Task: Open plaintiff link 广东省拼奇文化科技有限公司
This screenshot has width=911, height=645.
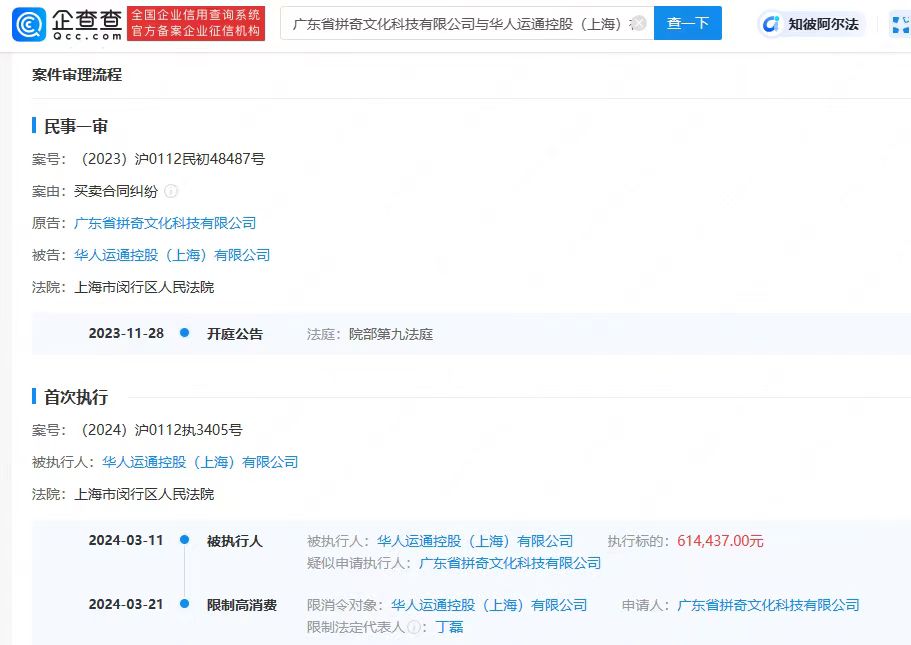Action: pos(165,223)
